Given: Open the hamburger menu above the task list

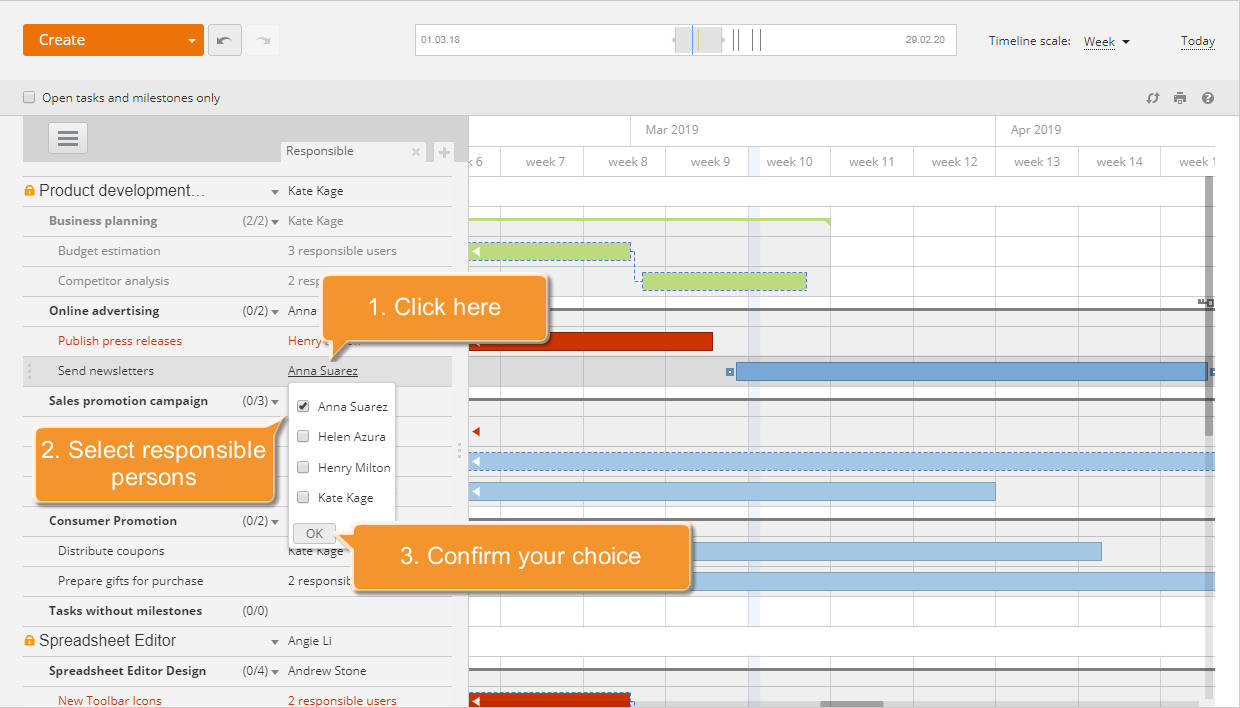Looking at the screenshot, I should coord(67,138).
